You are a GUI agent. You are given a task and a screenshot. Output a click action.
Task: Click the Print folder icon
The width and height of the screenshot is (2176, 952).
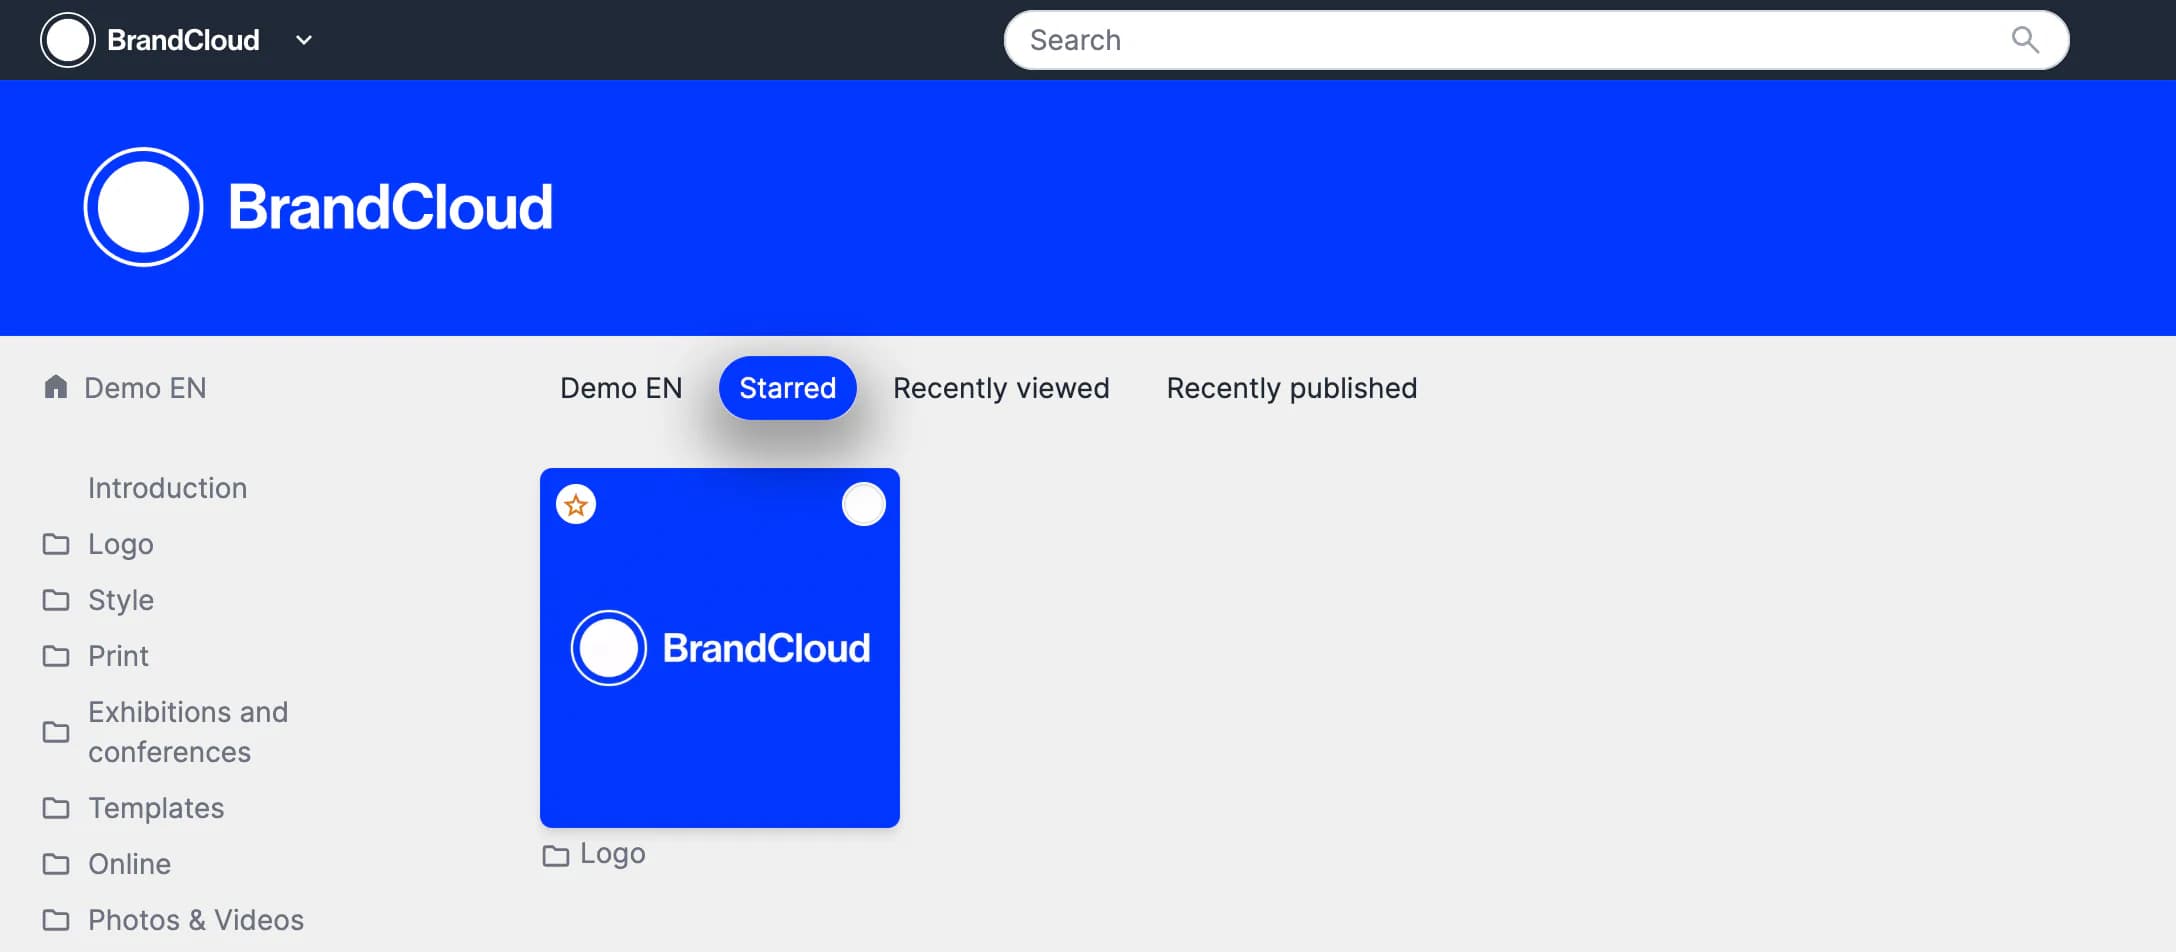coord(56,656)
